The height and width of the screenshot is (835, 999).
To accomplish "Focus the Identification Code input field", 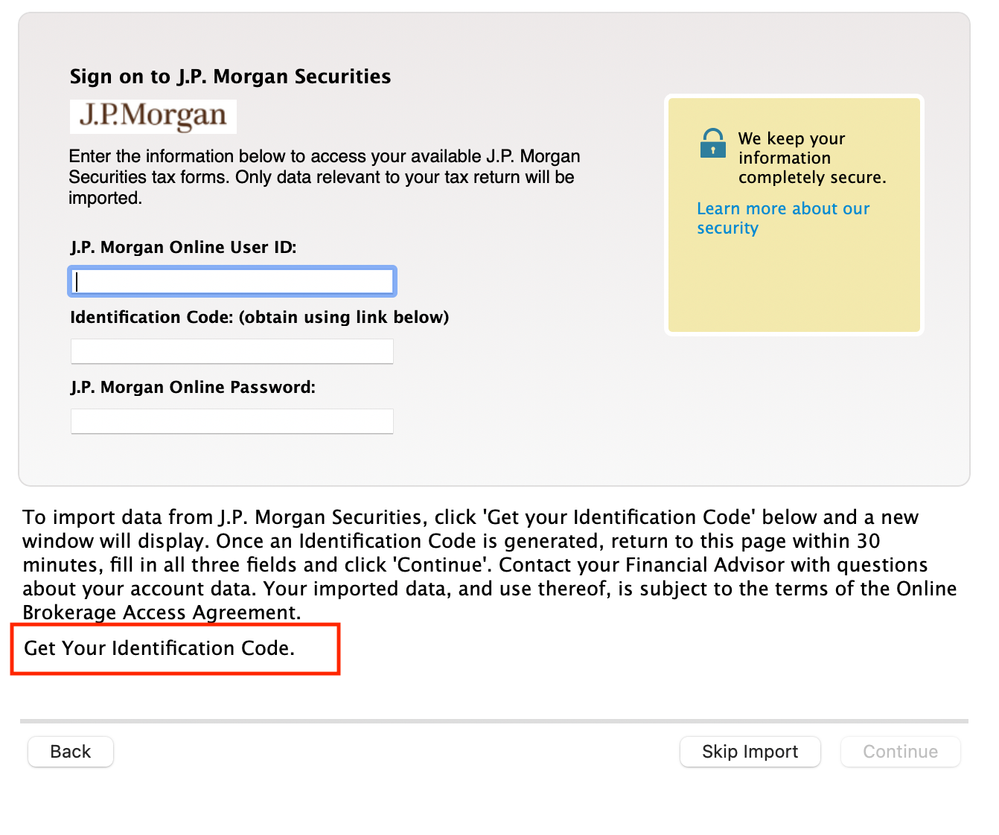I will [232, 351].
